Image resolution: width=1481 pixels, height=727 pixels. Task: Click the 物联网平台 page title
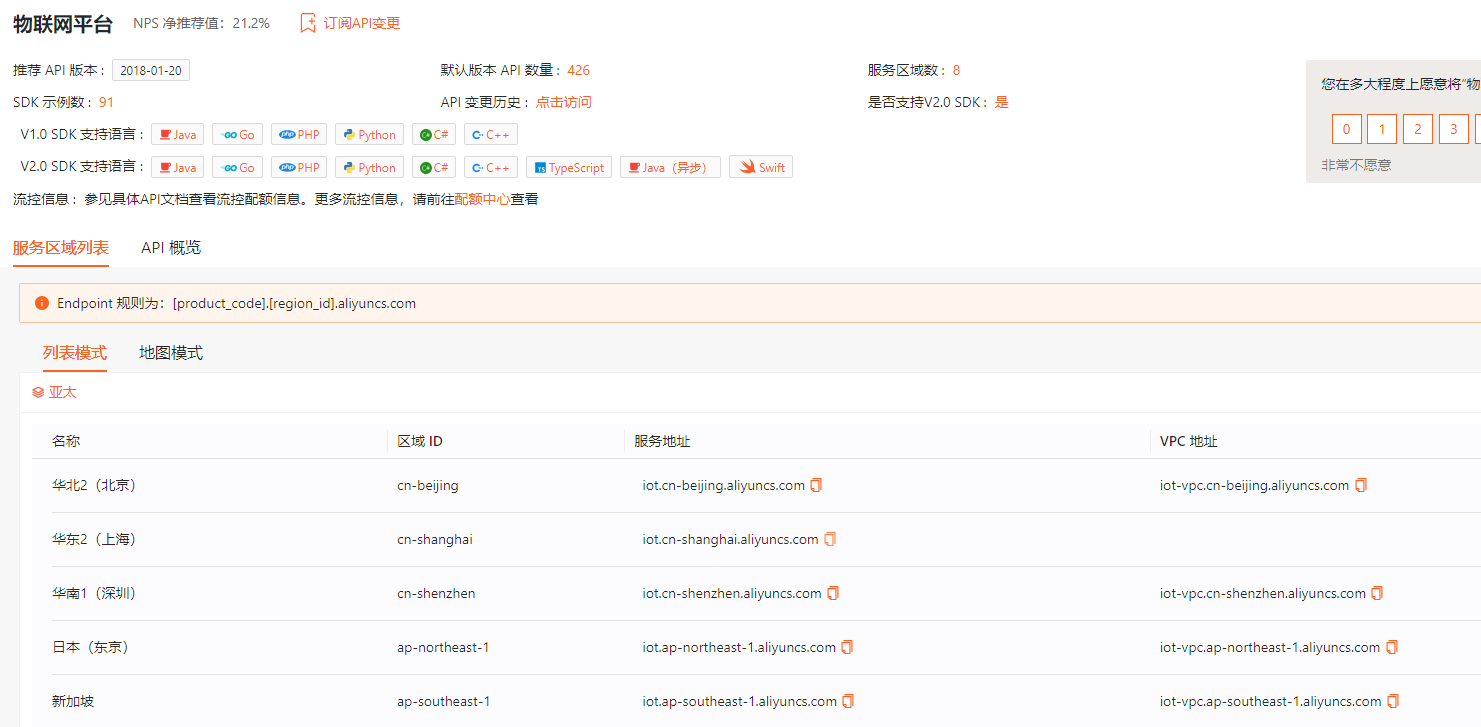coord(63,24)
